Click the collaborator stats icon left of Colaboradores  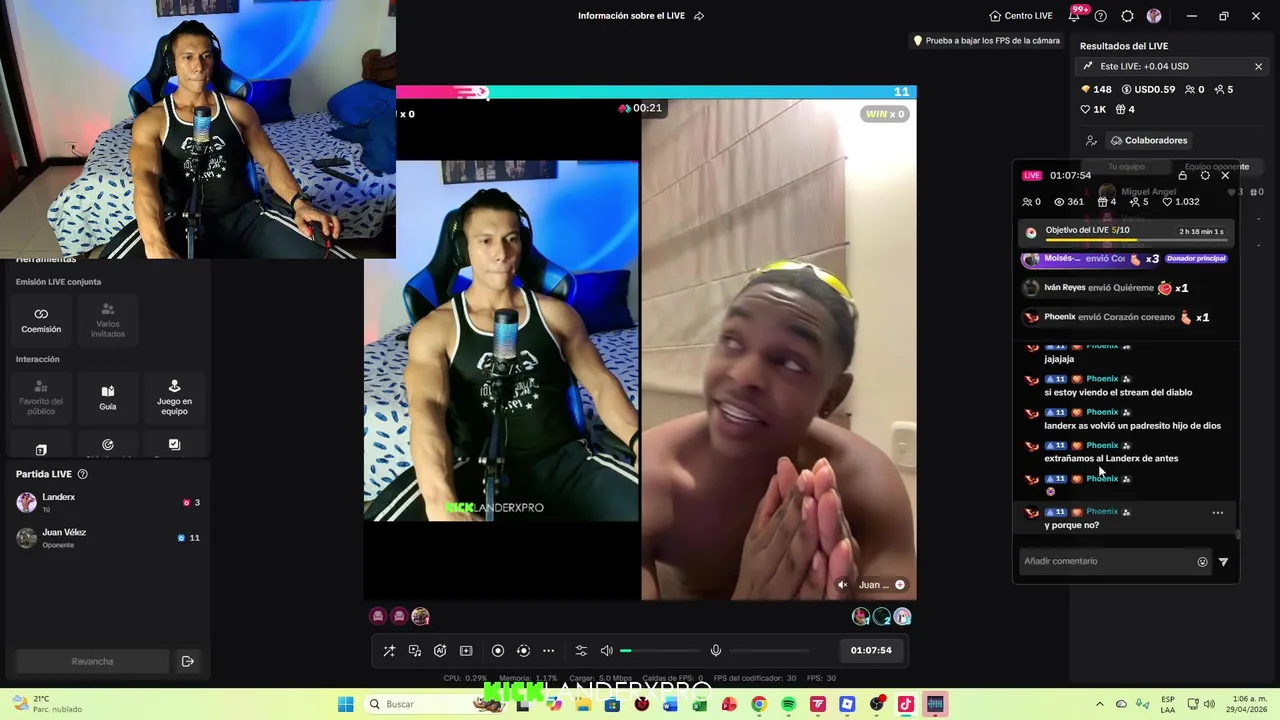click(x=1091, y=141)
